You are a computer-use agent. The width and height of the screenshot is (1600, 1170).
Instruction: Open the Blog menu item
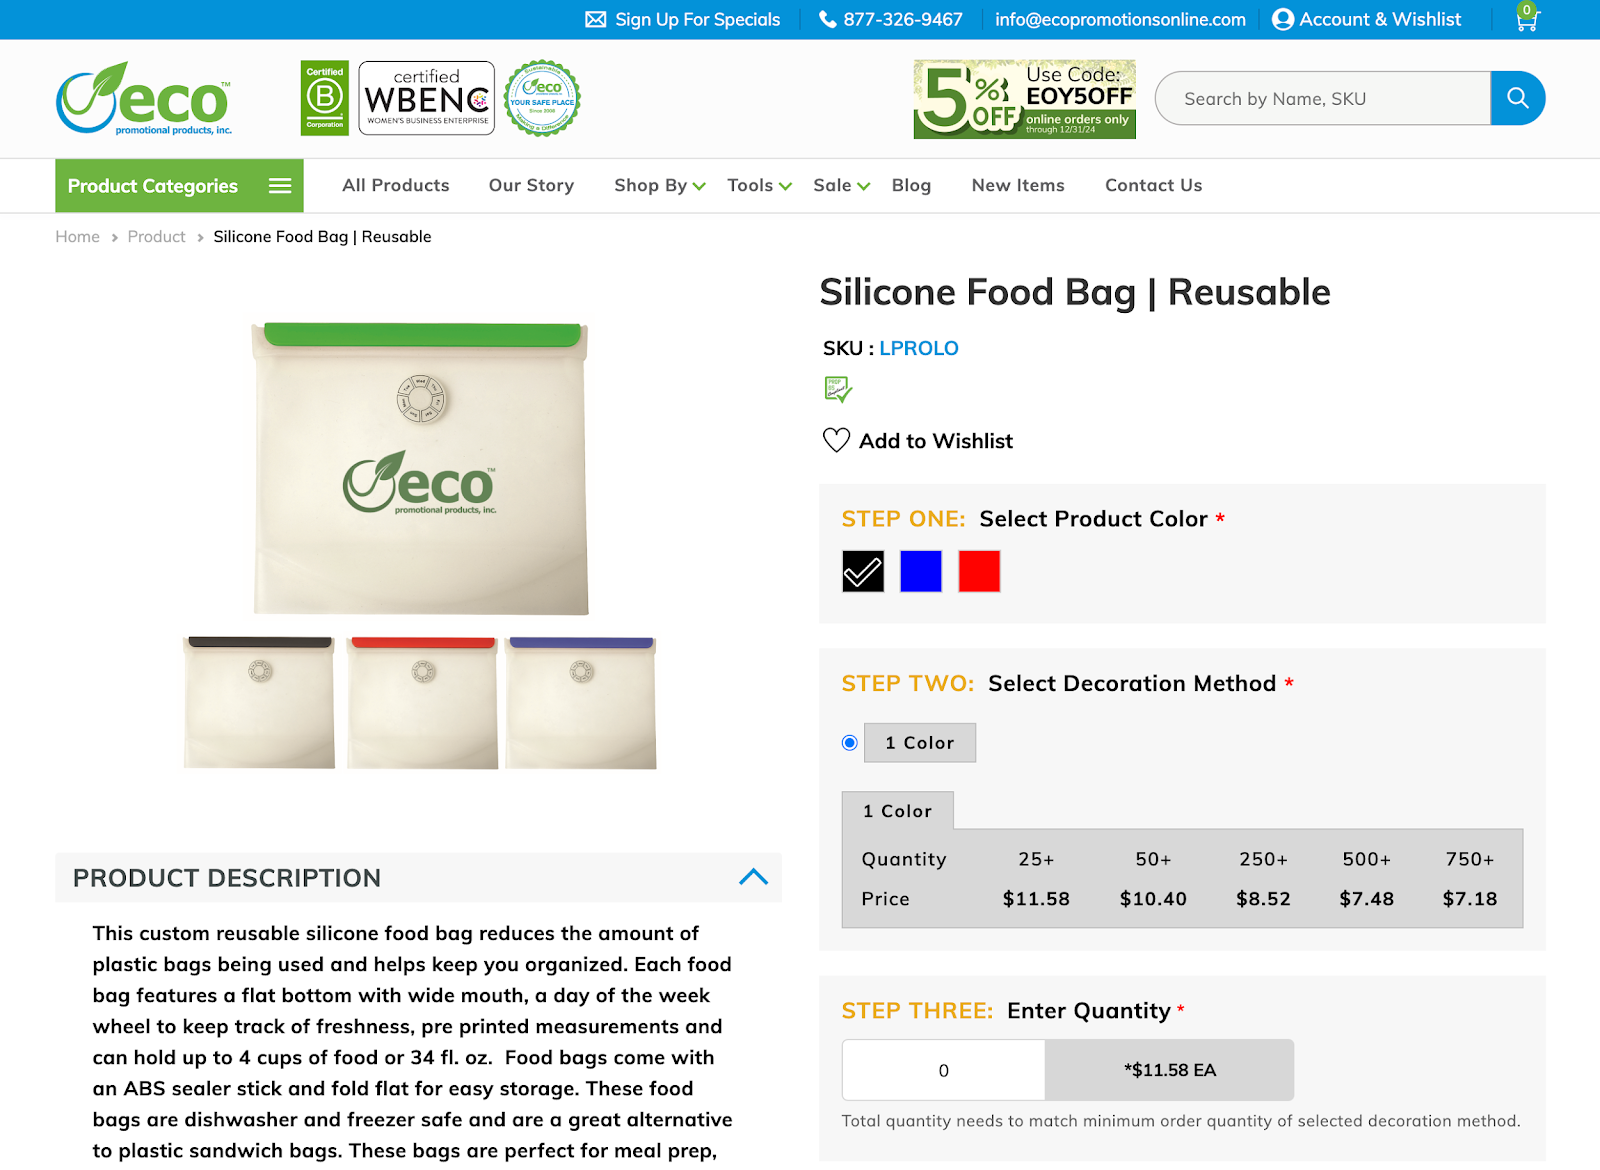(x=911, y=185)
